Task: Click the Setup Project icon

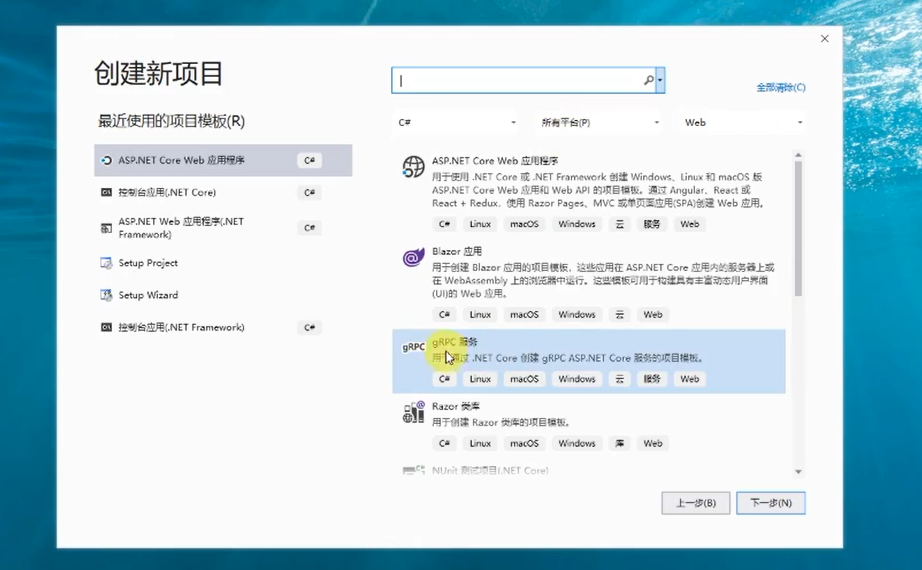Action: [106, 263]
